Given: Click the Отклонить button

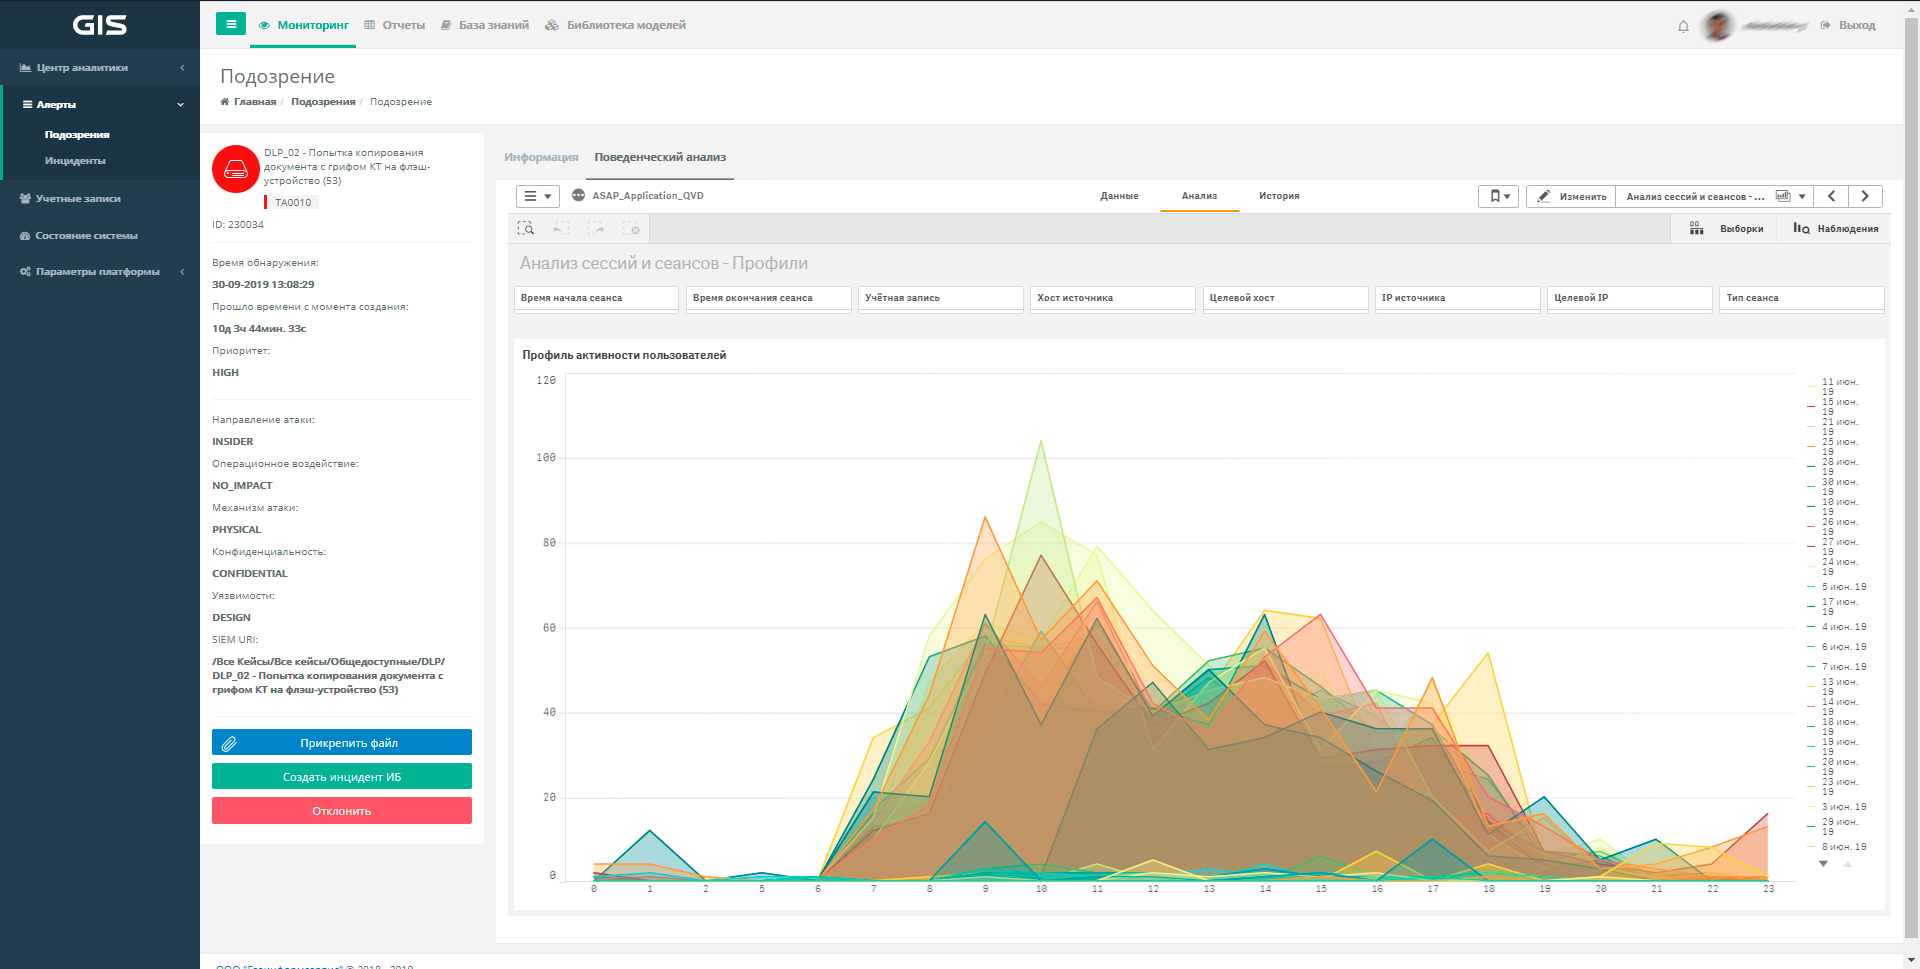Looking at the screenshot, I should coord(342,811).
